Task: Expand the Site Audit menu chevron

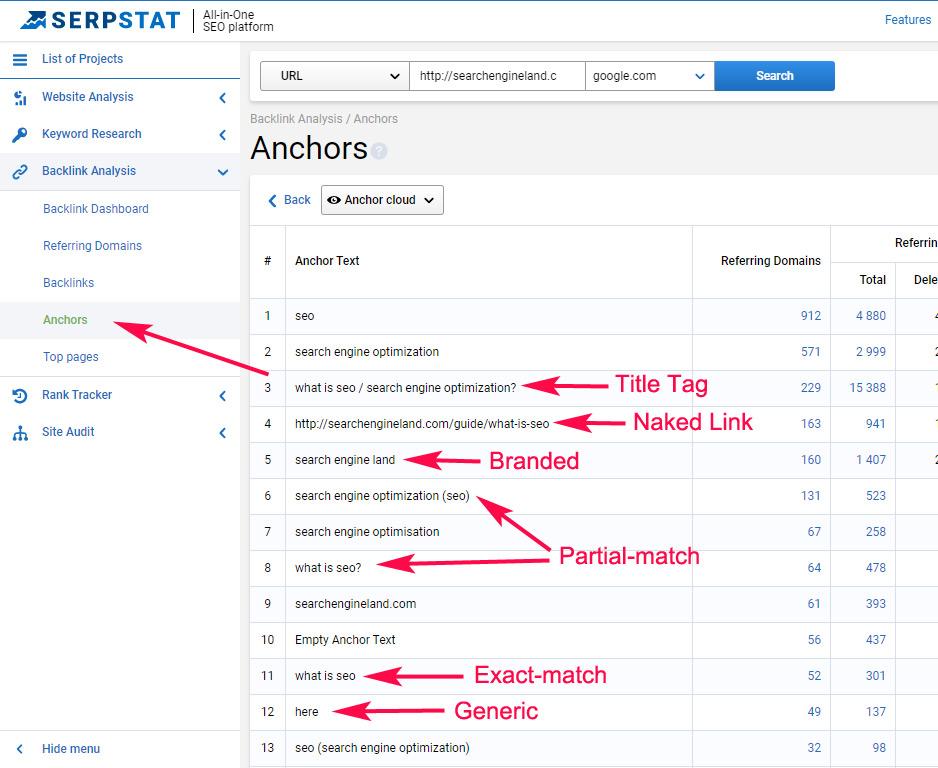Action: click(x=223, y=432)
